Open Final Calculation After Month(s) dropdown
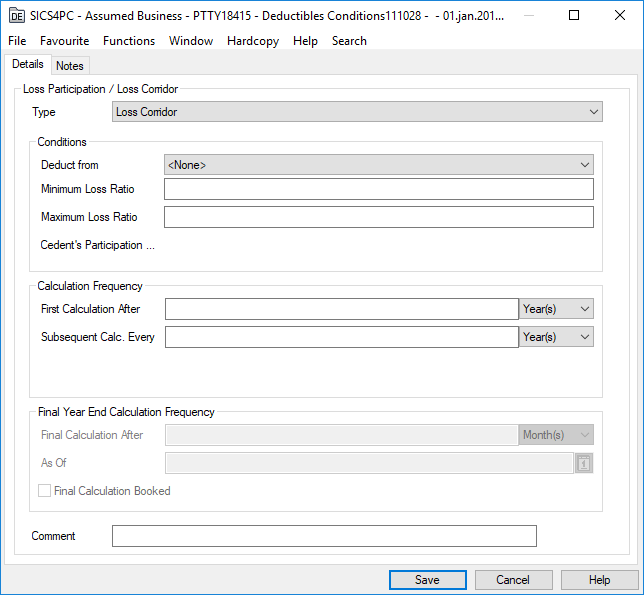644x595 pixels. pos(556,435)
